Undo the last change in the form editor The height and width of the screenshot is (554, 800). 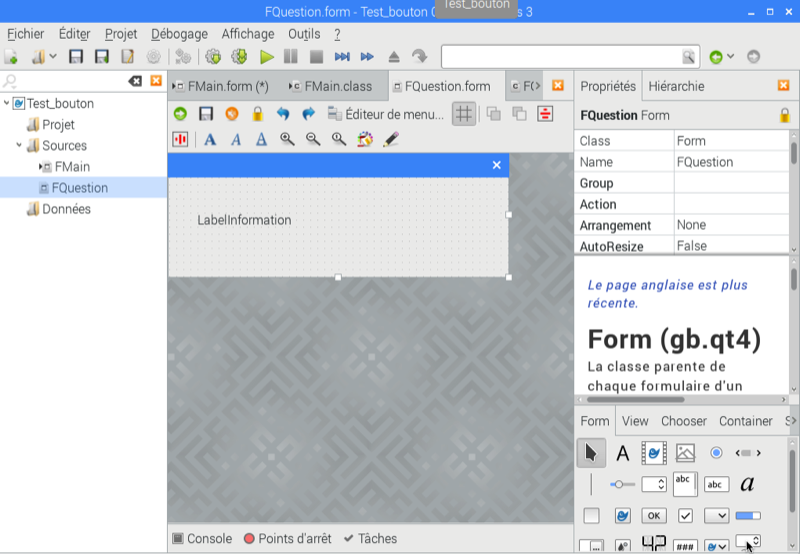pos(283,114)
